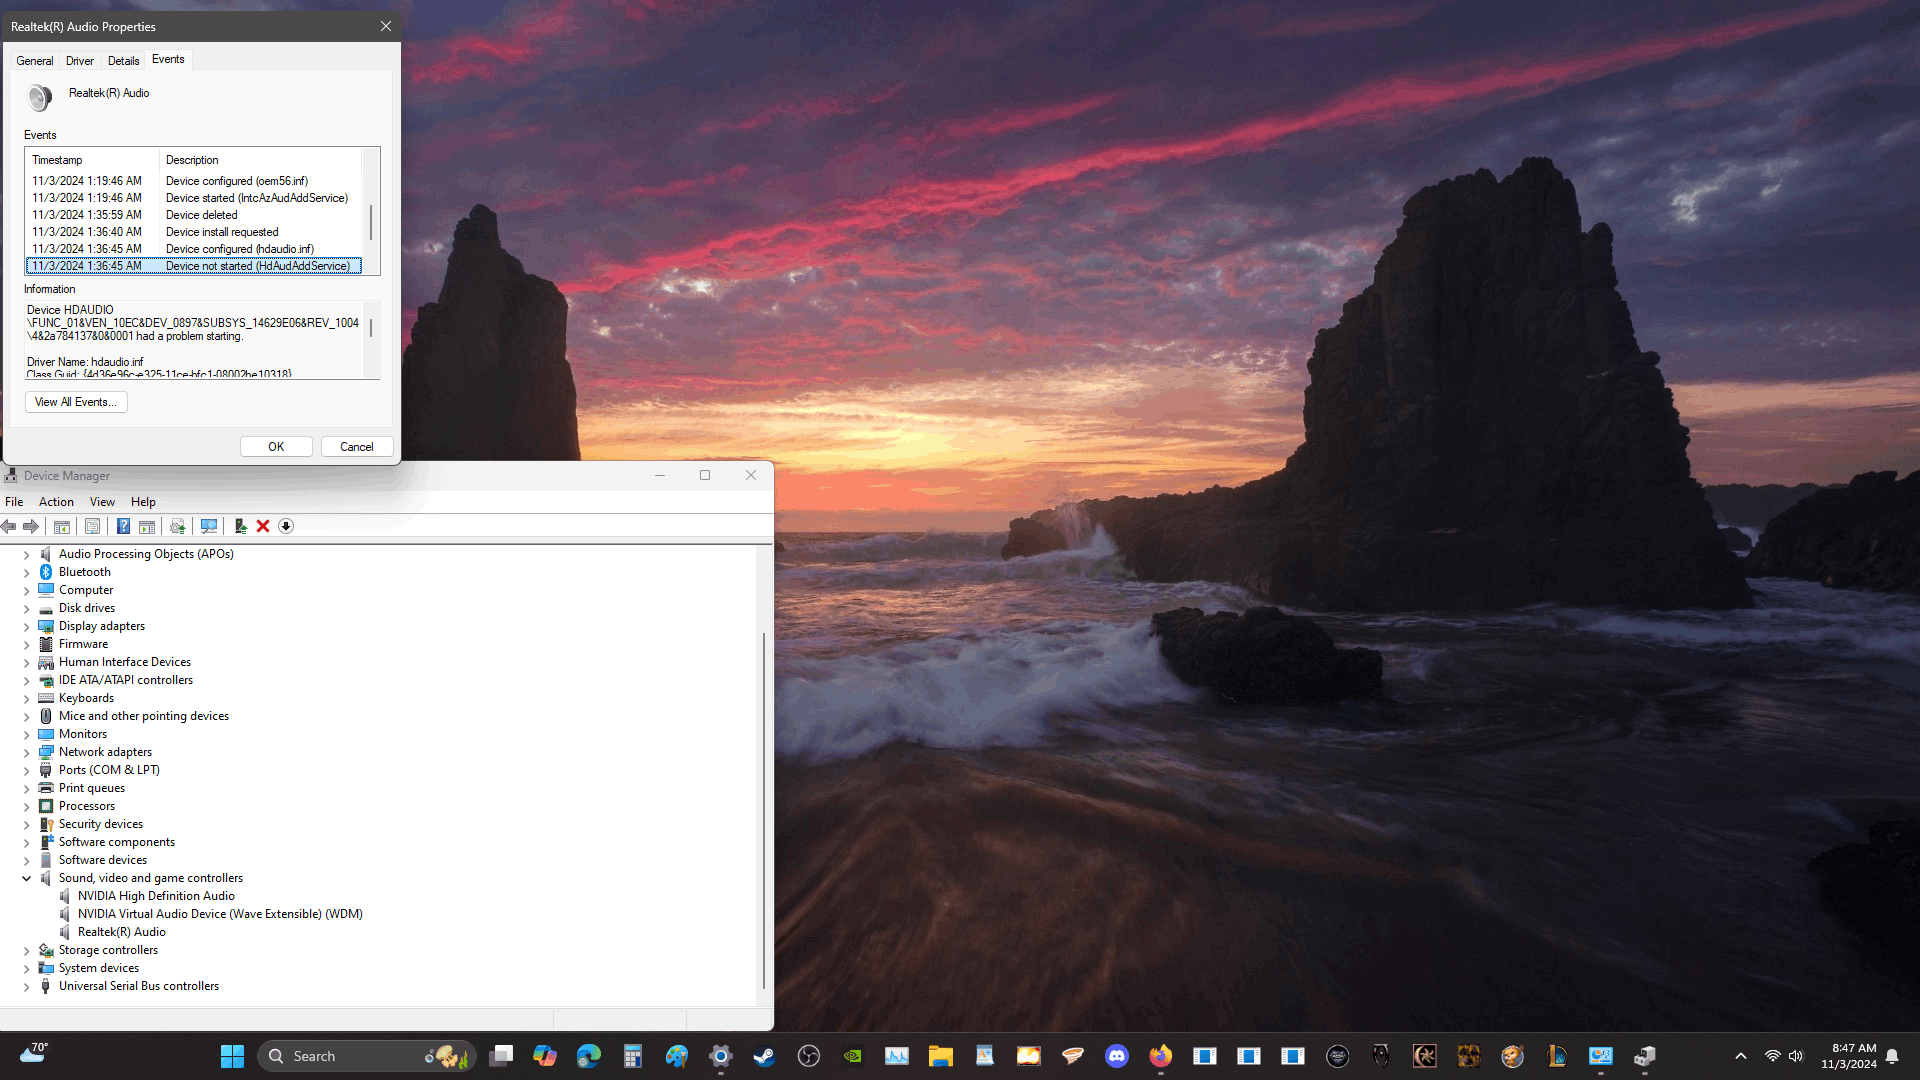This screenshot has height=1080, width=1920.
Task: Switch to the Details tab
Action: pyautogui.click(x=123, y=61)
